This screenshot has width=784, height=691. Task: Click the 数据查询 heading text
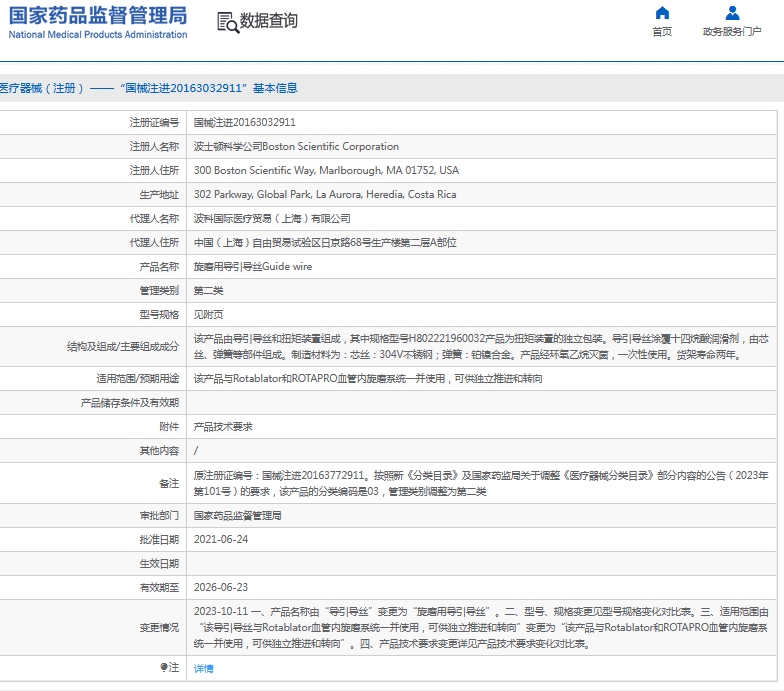pyautogui.click(x=269, y=20)
